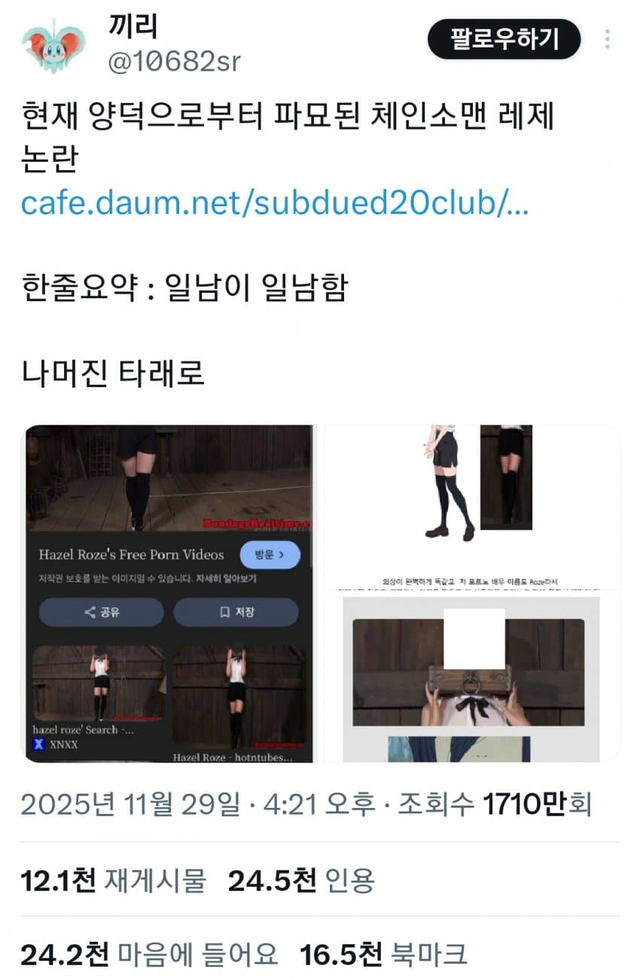Screen dimensions: 640x978
Task: Click the 공유 share button
Action: tap(102, 612)
